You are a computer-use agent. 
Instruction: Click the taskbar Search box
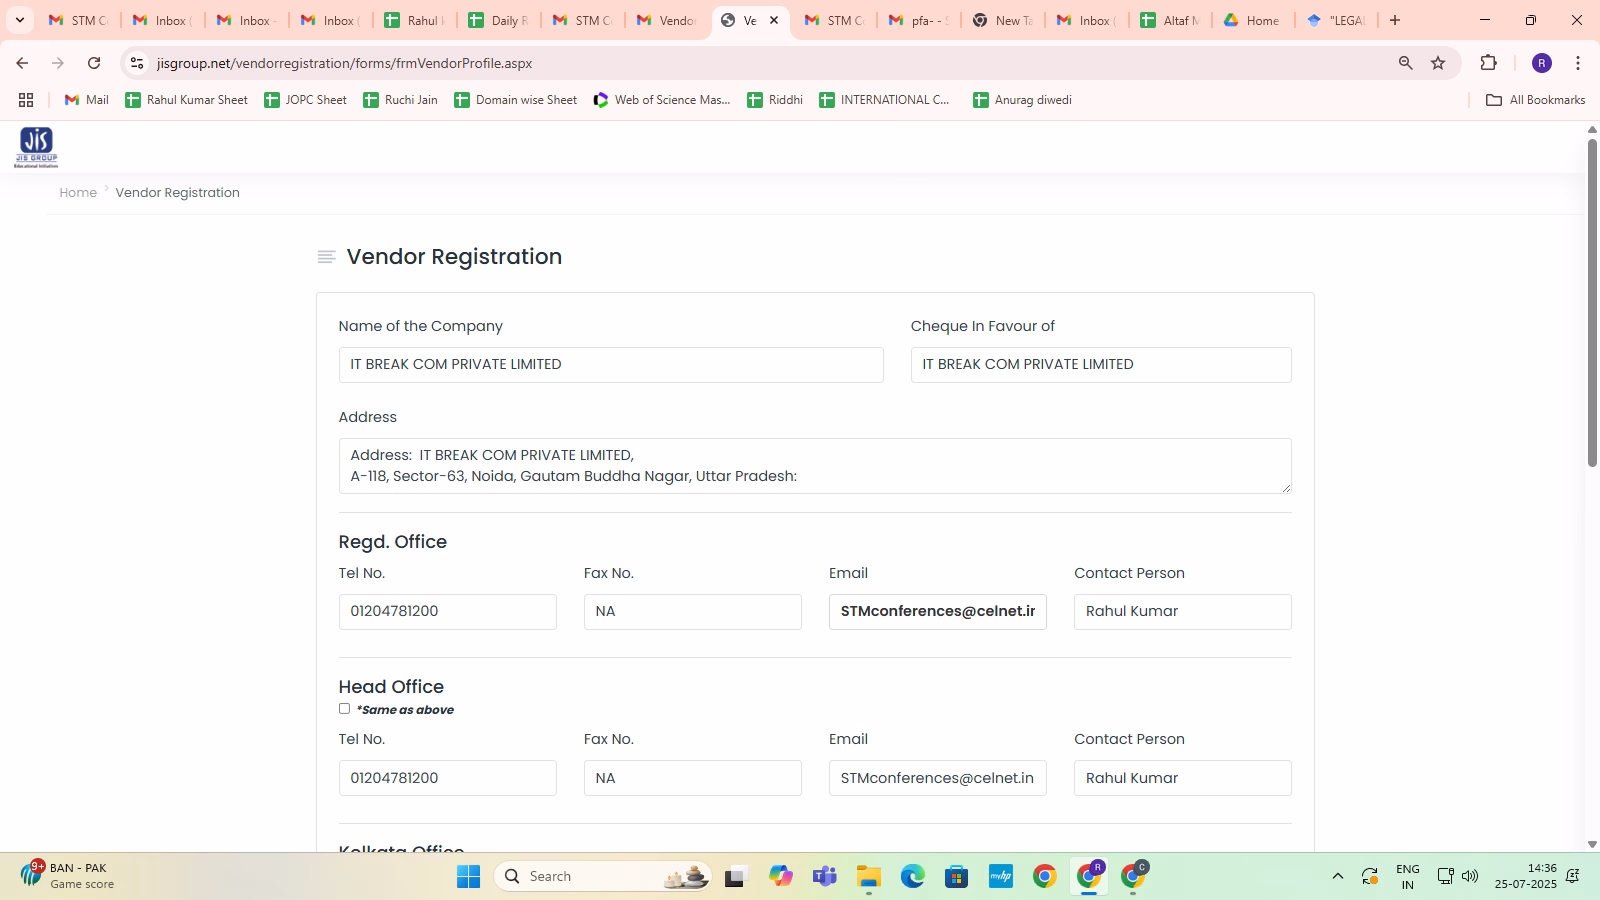click(x=603, y=877)
